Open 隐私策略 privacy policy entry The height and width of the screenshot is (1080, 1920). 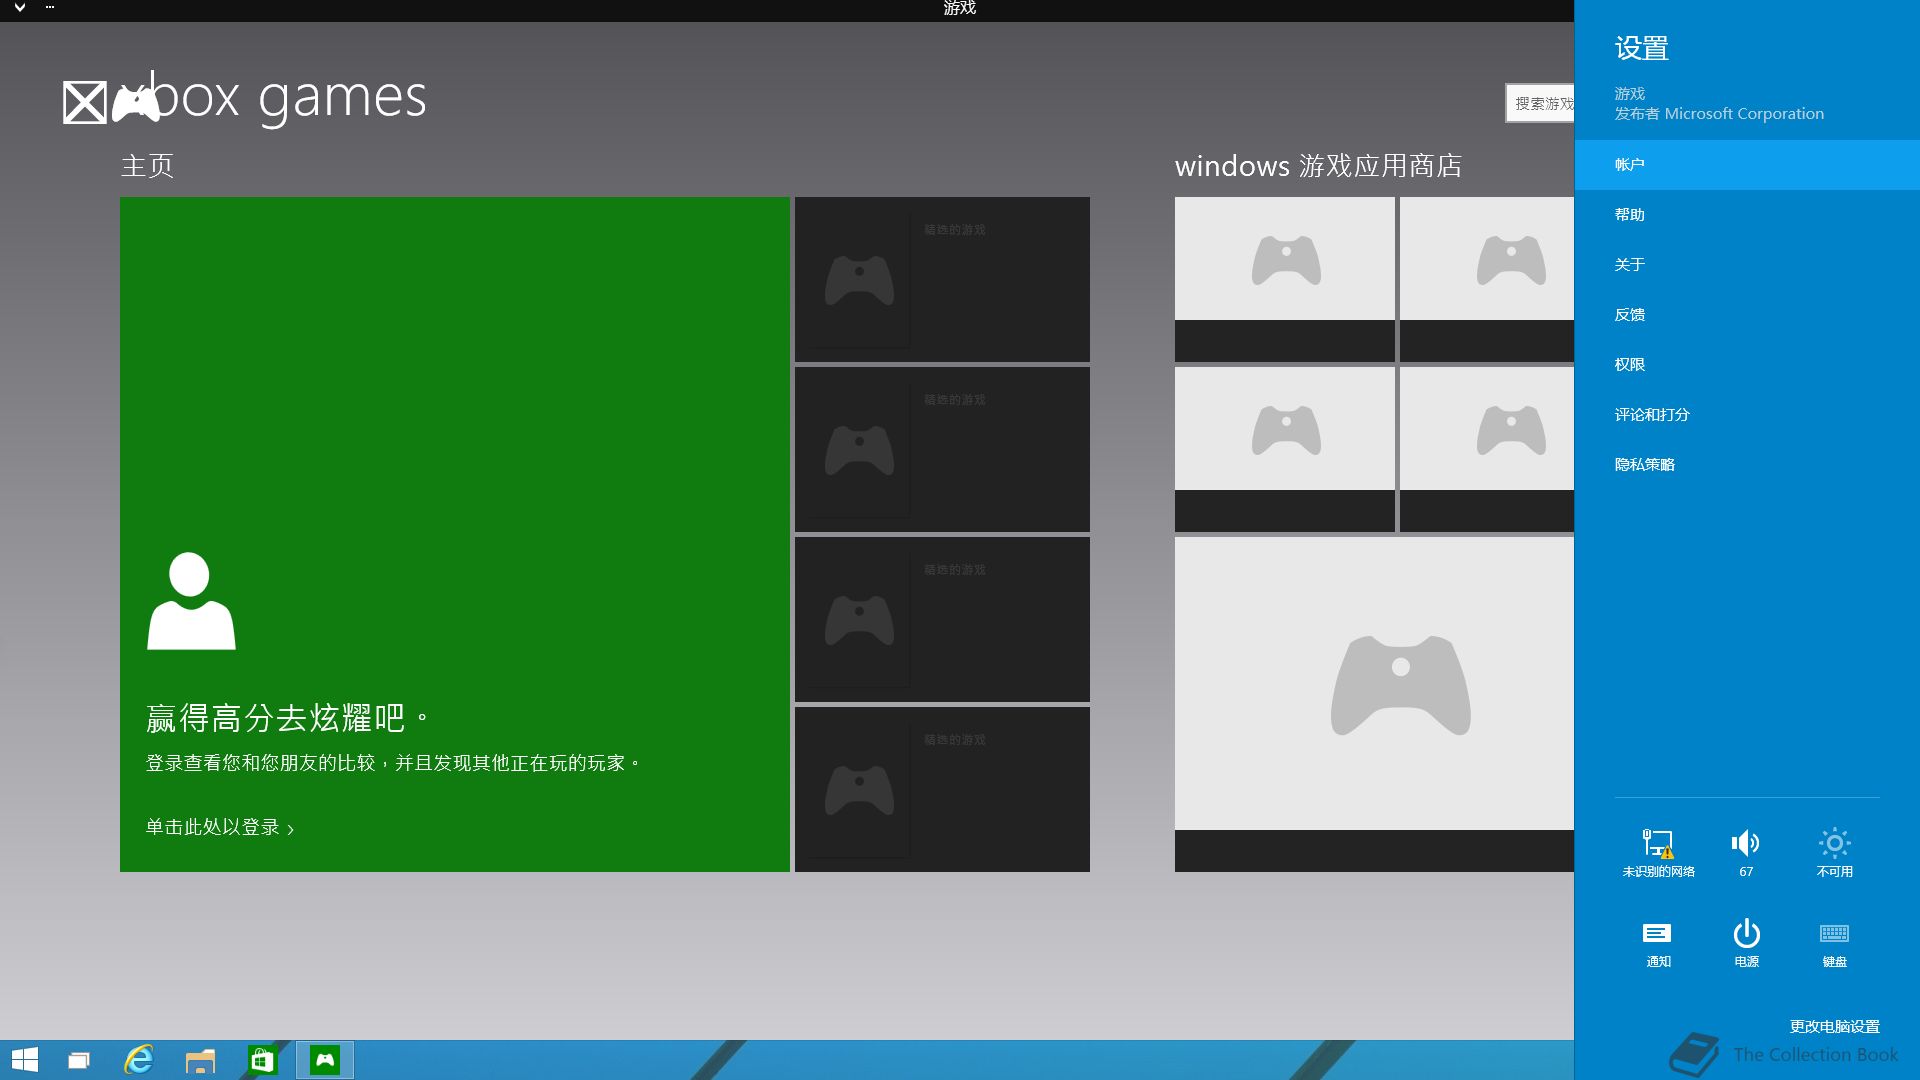pos(1747,465)
